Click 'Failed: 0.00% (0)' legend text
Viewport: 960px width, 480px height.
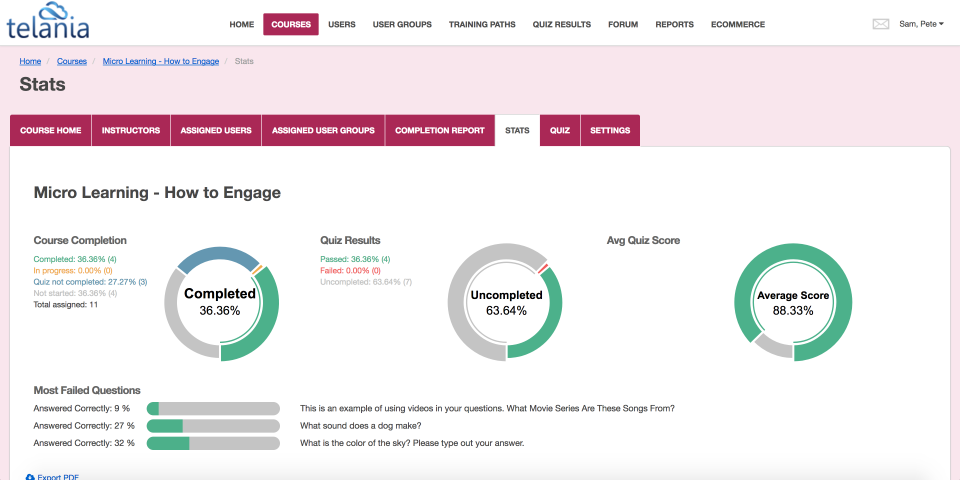click(x=350, y=270)
